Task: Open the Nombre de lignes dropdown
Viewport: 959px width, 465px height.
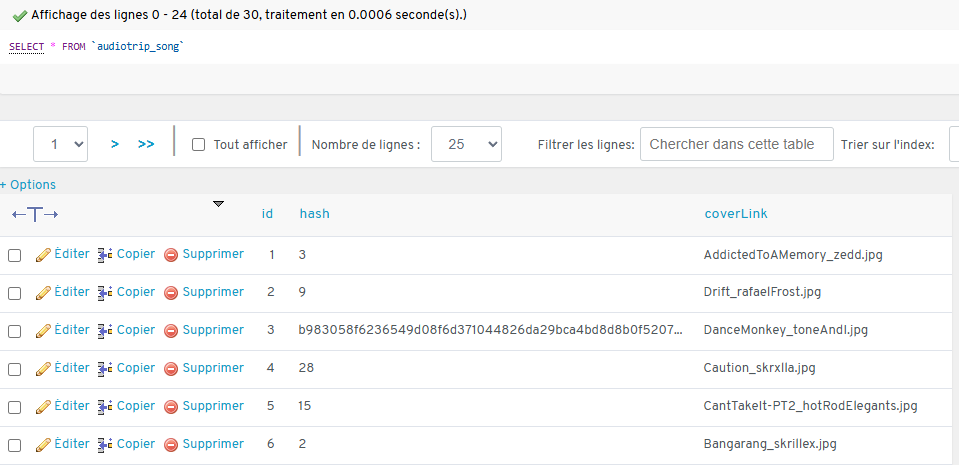Action: pos(465,144)
